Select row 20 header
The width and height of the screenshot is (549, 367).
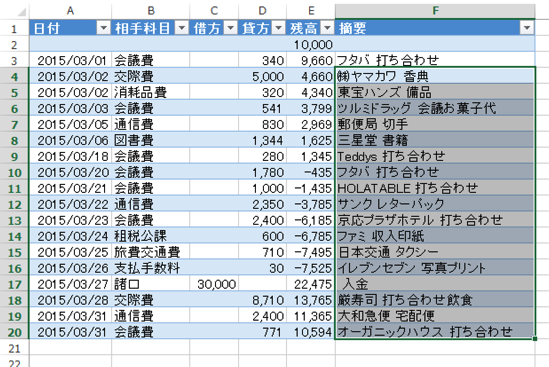[14, 332]
